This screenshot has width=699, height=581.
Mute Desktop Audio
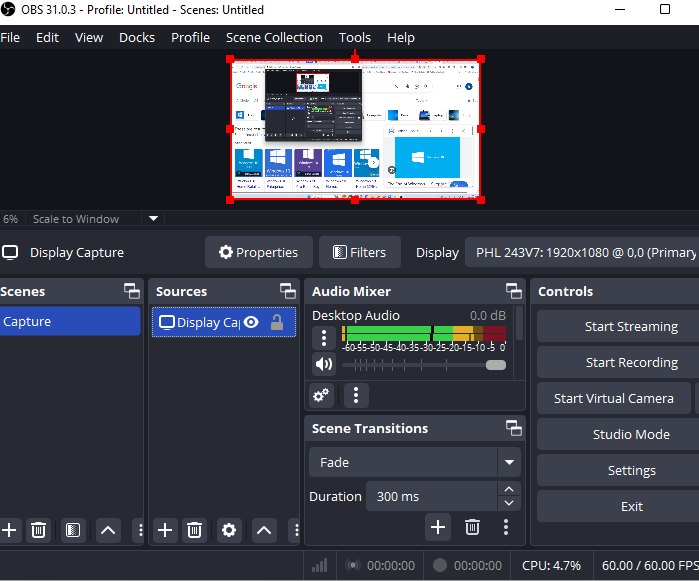coord(324,364)
